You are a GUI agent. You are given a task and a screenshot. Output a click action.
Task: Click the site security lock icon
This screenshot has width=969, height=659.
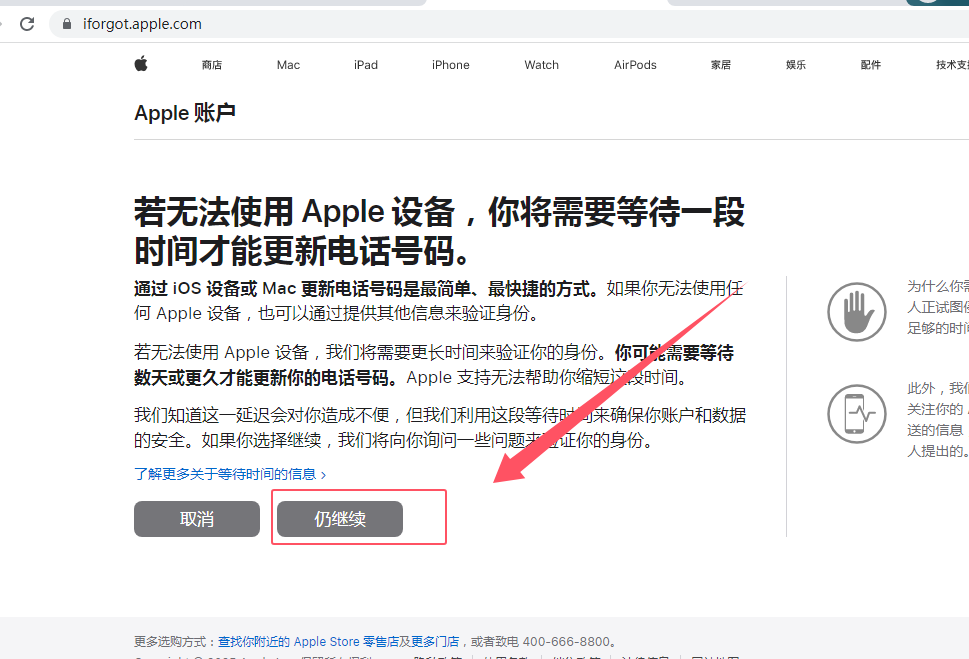coord(67,24)
